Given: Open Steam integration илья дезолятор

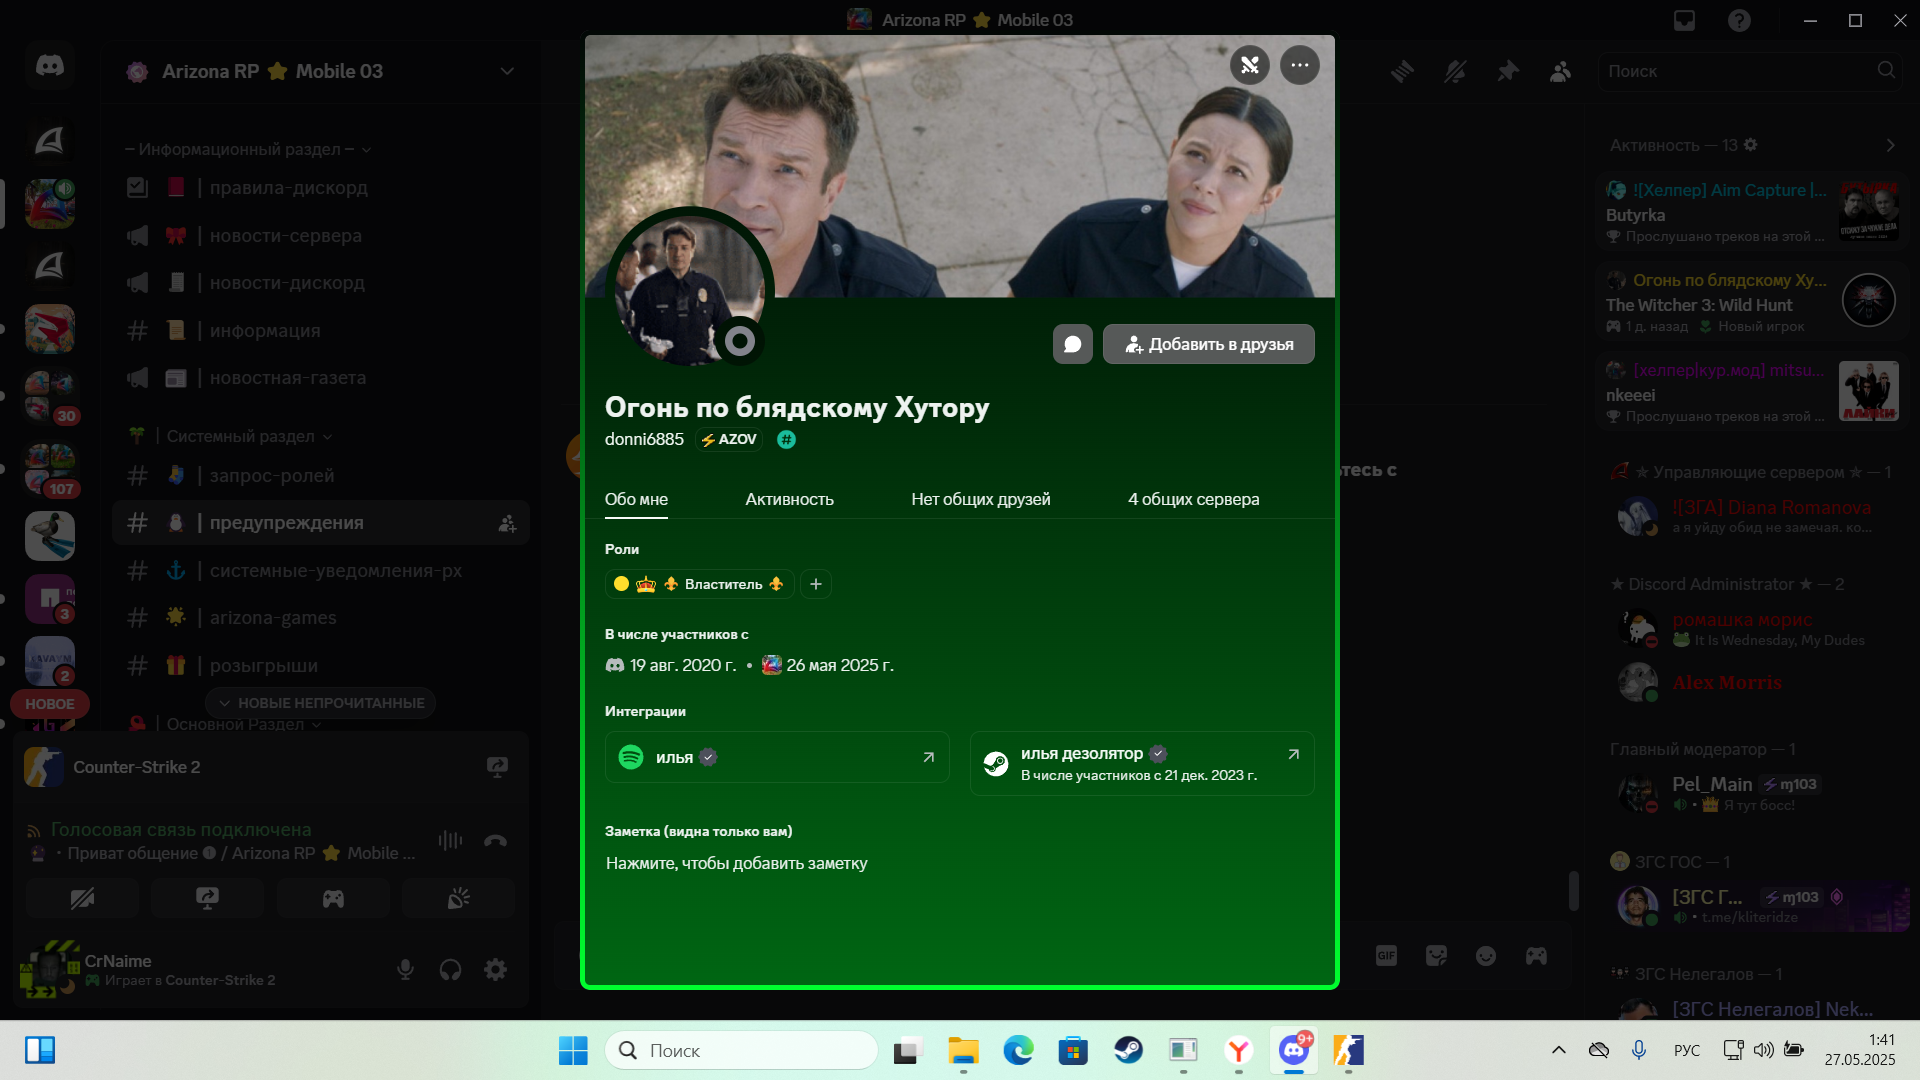Looking at the screenshot, I should [x=1142, y=763].
